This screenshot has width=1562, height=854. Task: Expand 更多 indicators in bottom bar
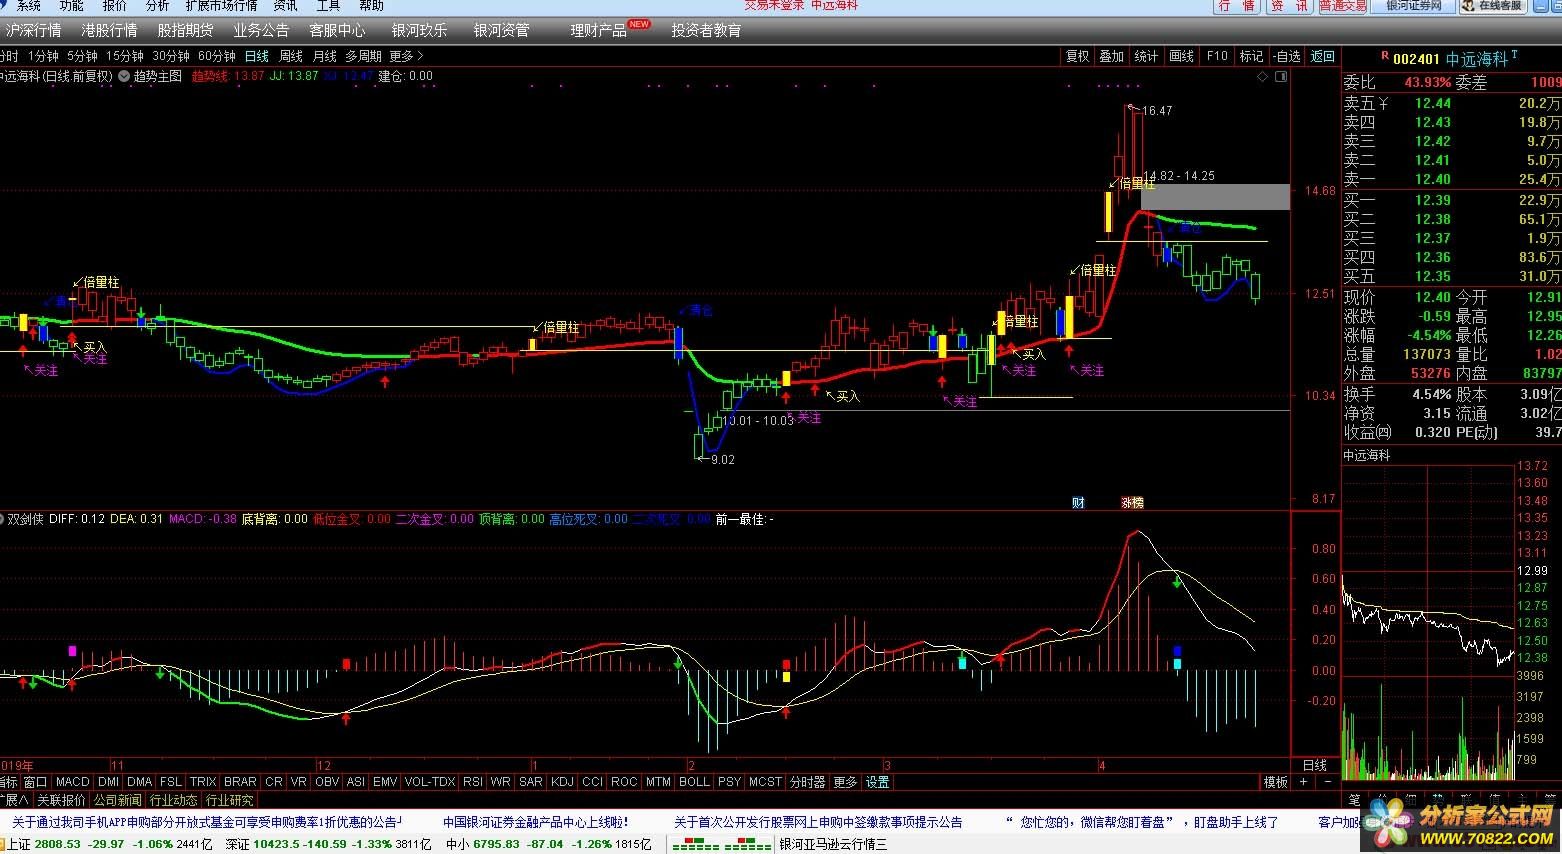click(845, 782)
